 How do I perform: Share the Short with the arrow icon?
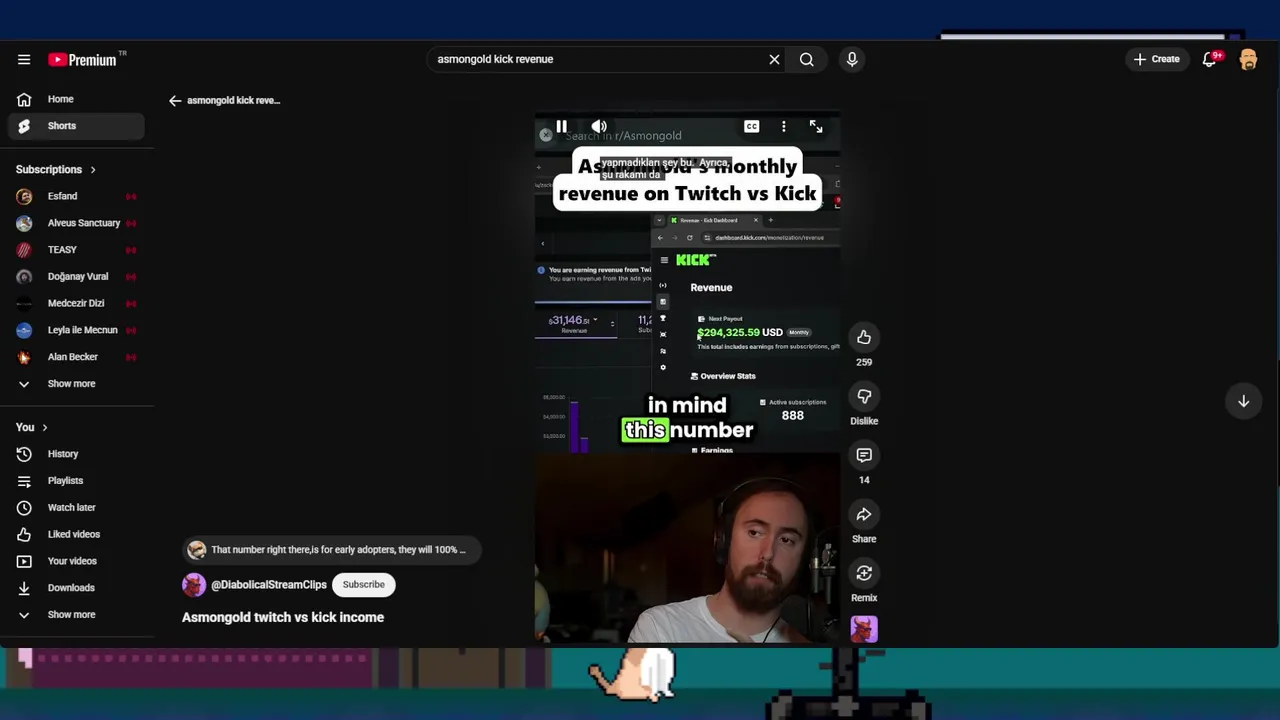tap(864, 515)
